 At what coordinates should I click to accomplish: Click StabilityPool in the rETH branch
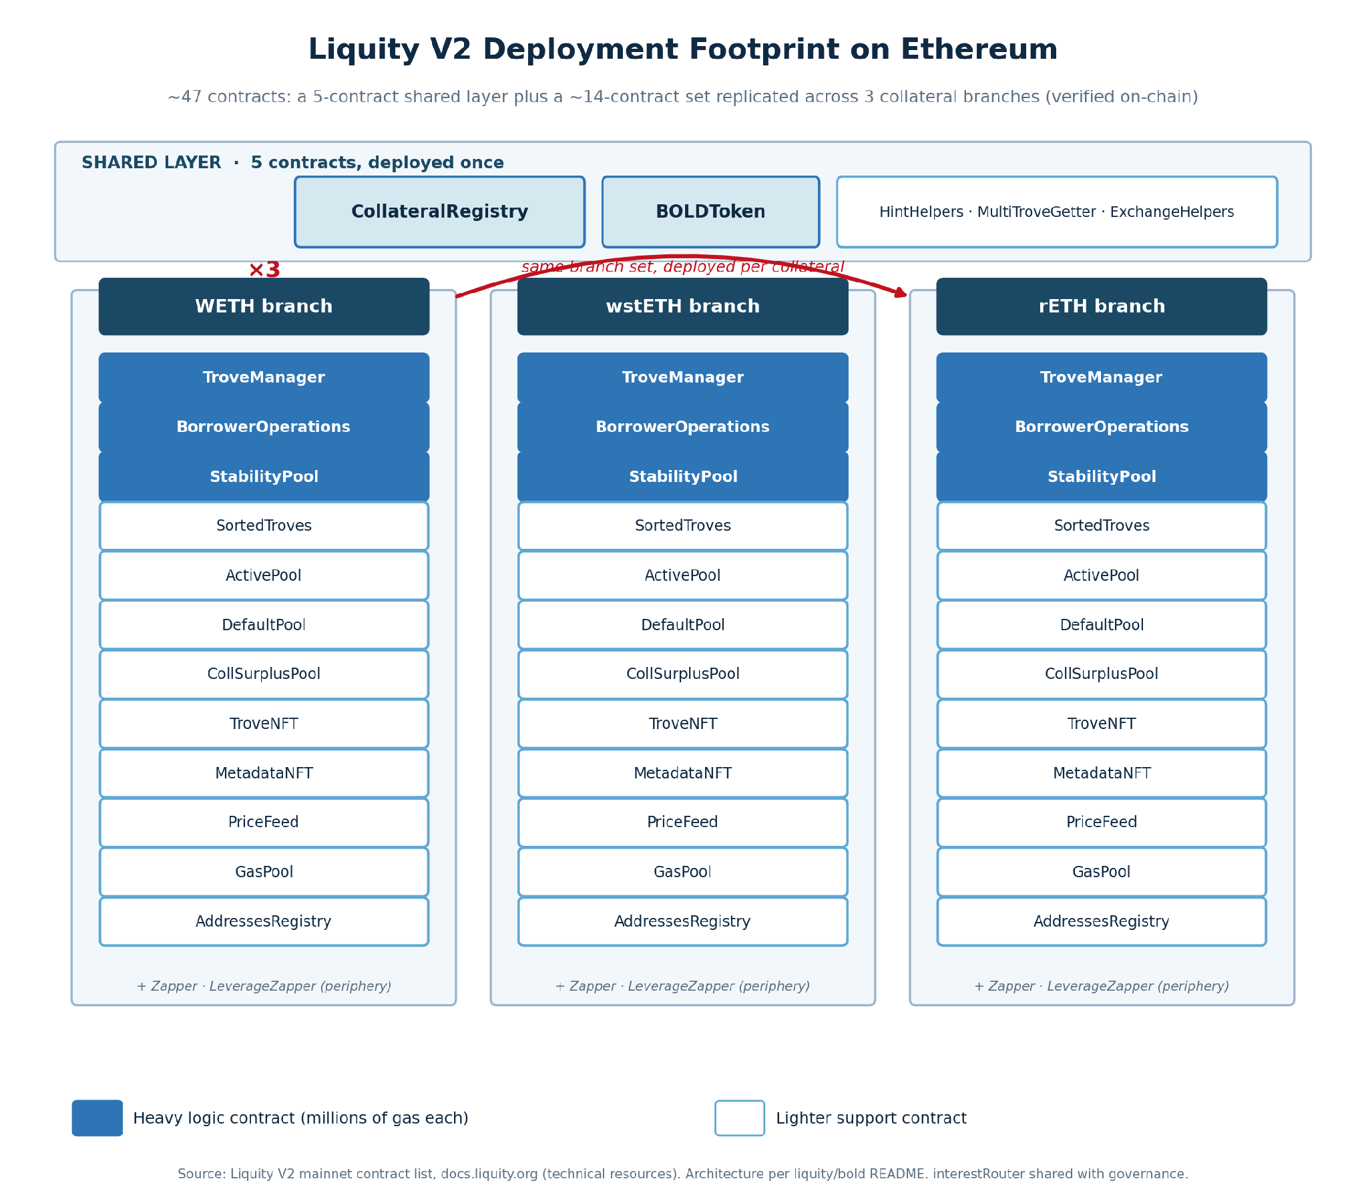click(1101, 477)
